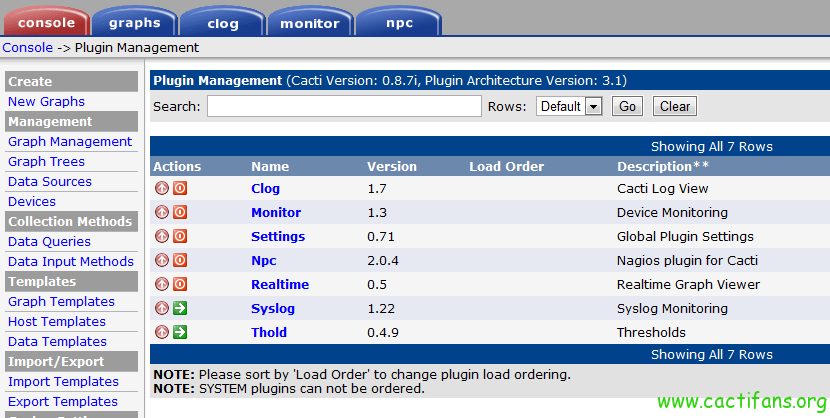The width and height of the screenshot is (830, 418).
Task: Open the Realtime plugin link
Action: point(280,284)
